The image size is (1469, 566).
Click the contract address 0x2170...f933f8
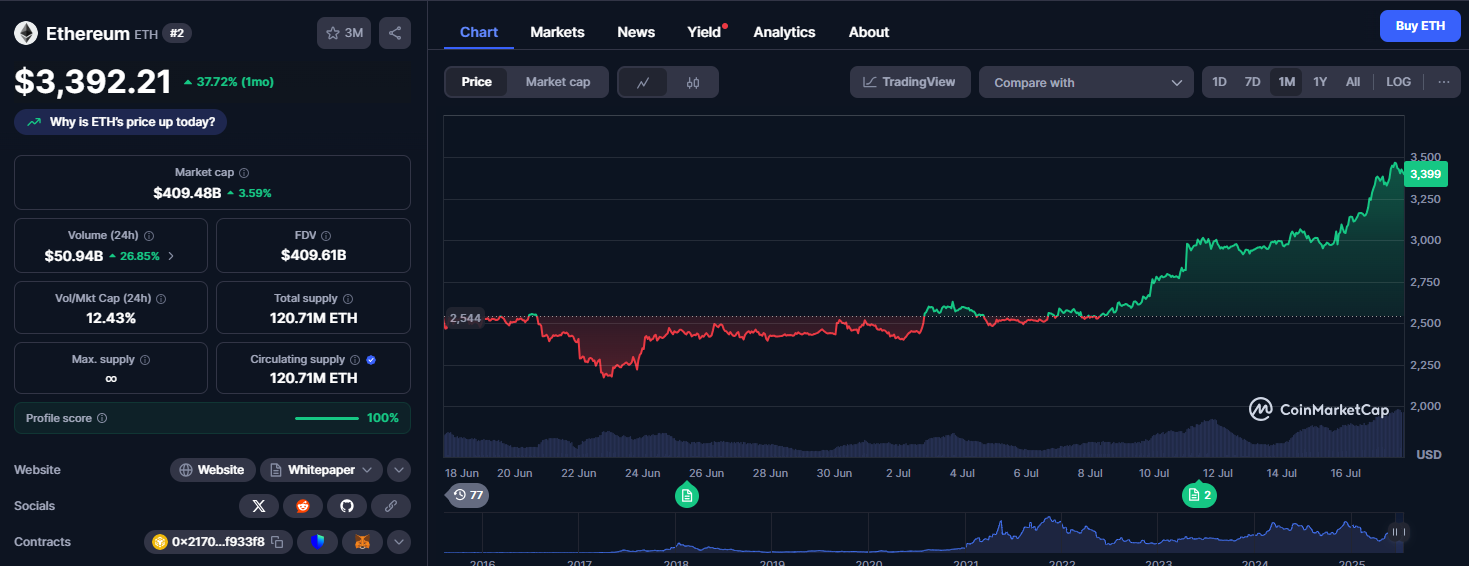pyautogui.click(x=218, y=542)
